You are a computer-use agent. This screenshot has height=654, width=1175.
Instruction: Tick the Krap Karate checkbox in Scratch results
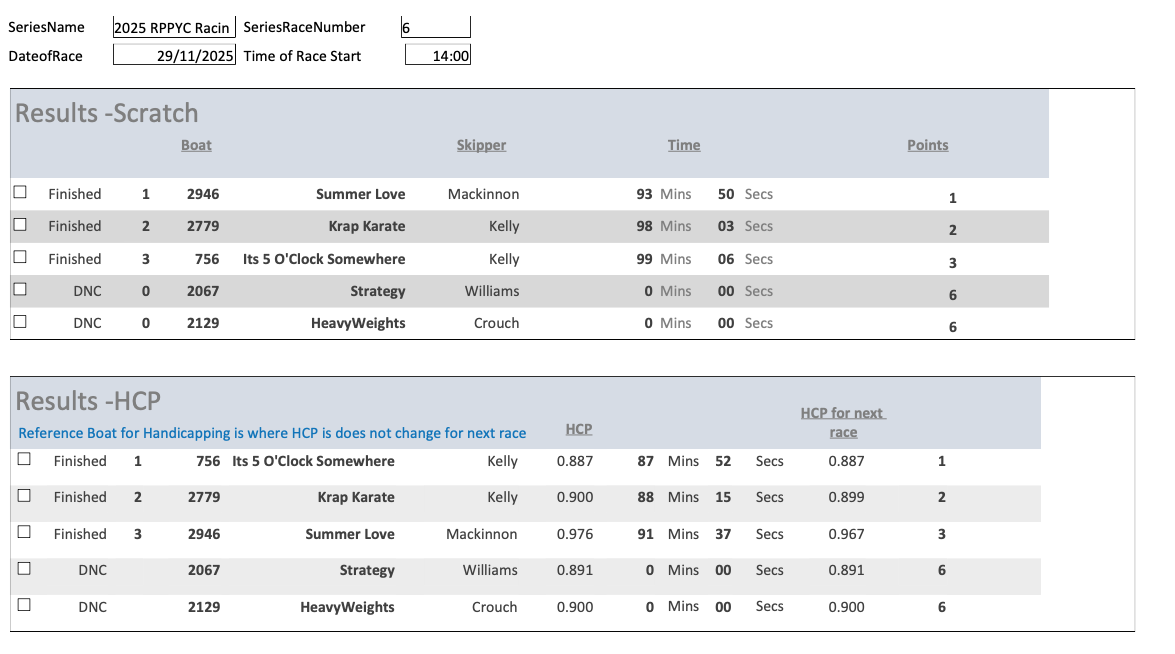[x=20, y=225]
